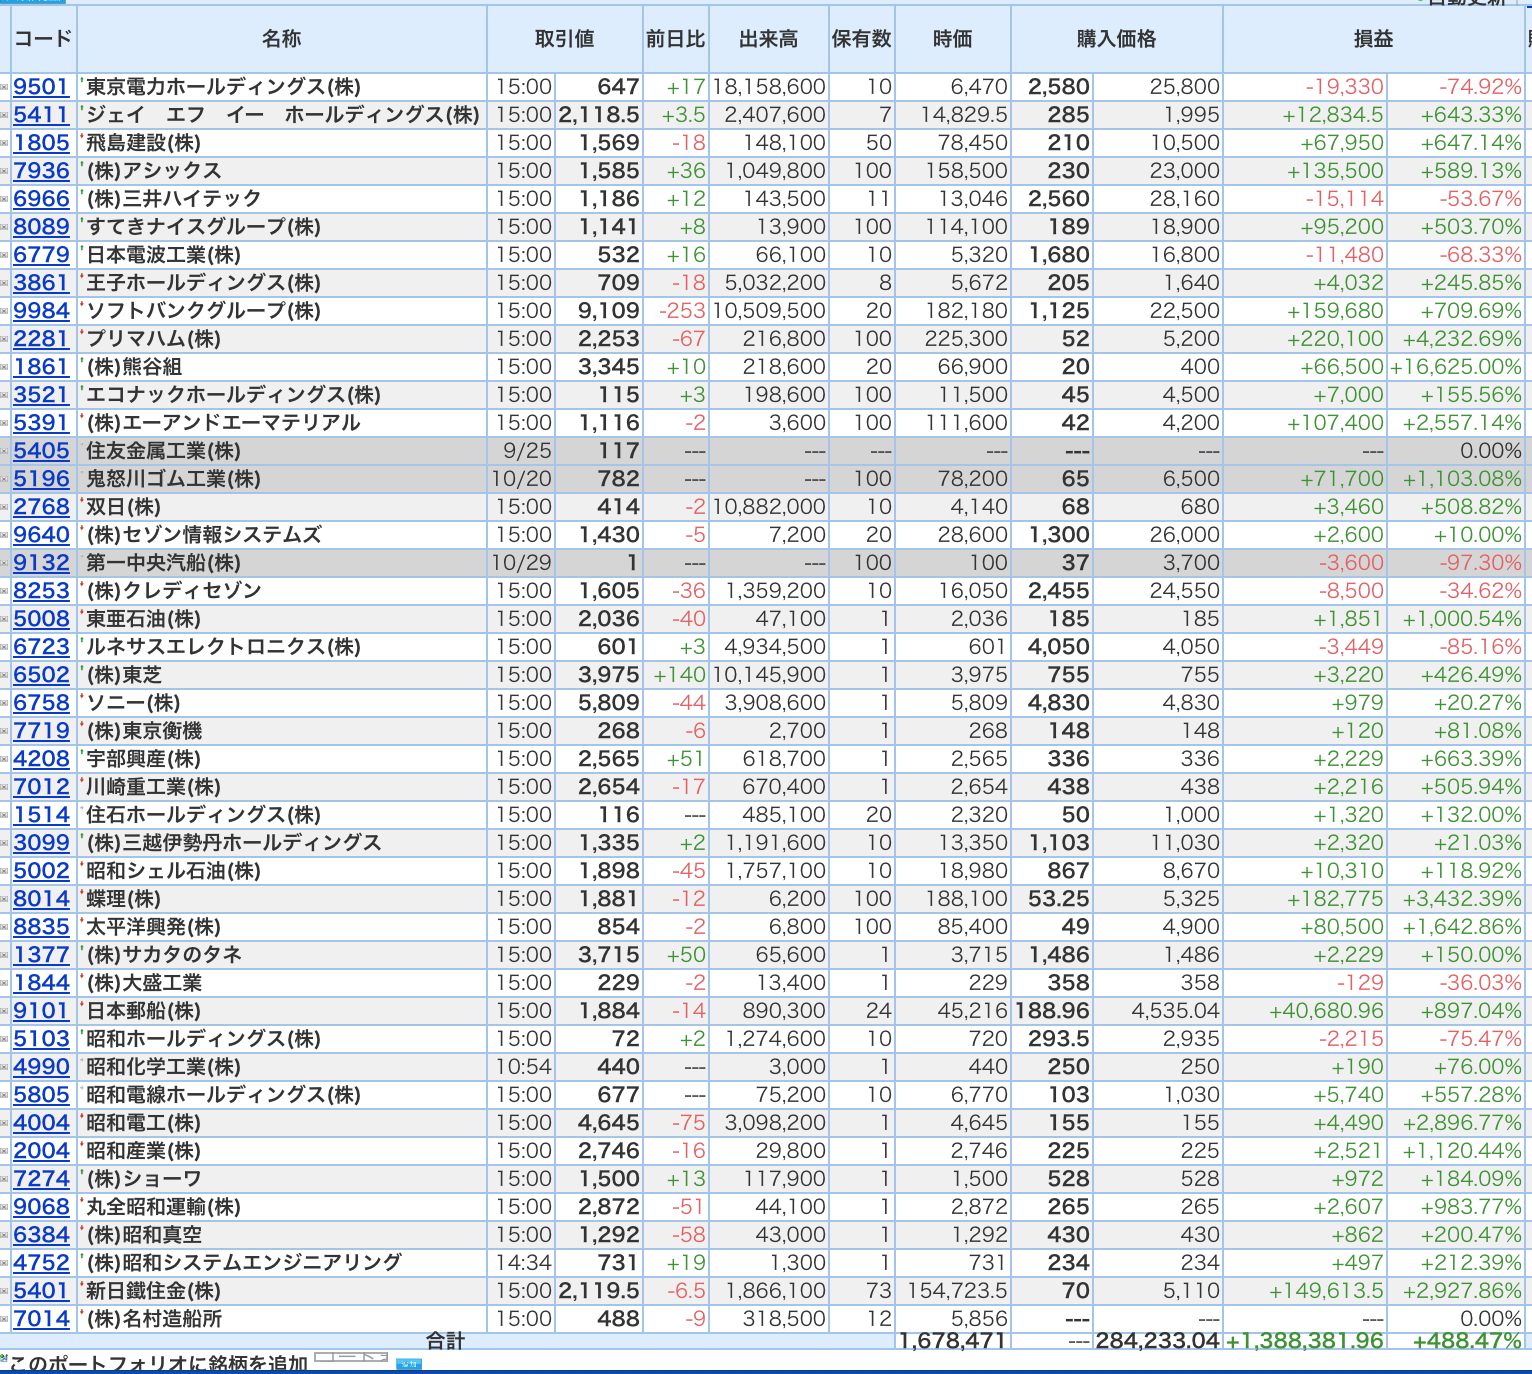1532x1374 pixels.
Task: Click total profit +1,388,381.96
Action: pyautogui.click(x=1305, y=1341)
